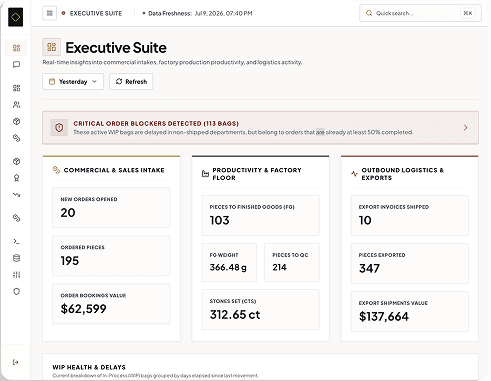Screen dimensions: 491x381
Task: Open the chat bubble icon in sidebar
Action: [16, 64]
